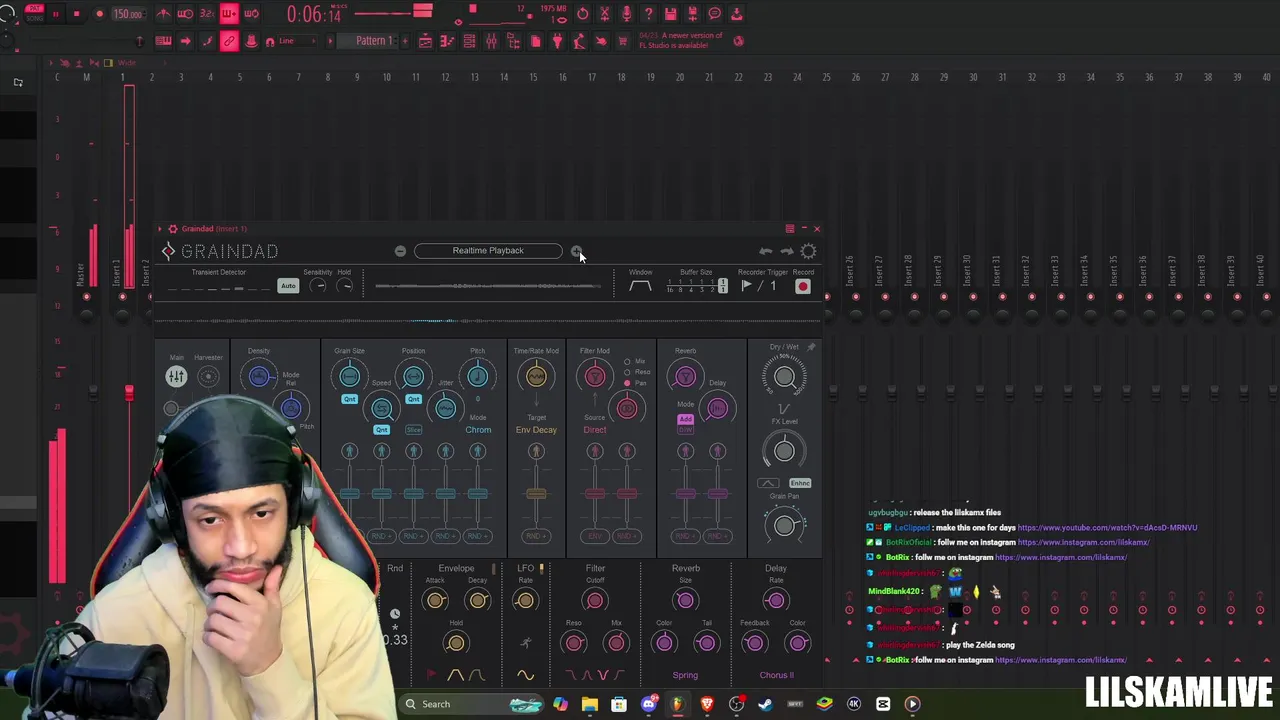
Task: Click Graindad redo arrow
Action: (786, 251)
